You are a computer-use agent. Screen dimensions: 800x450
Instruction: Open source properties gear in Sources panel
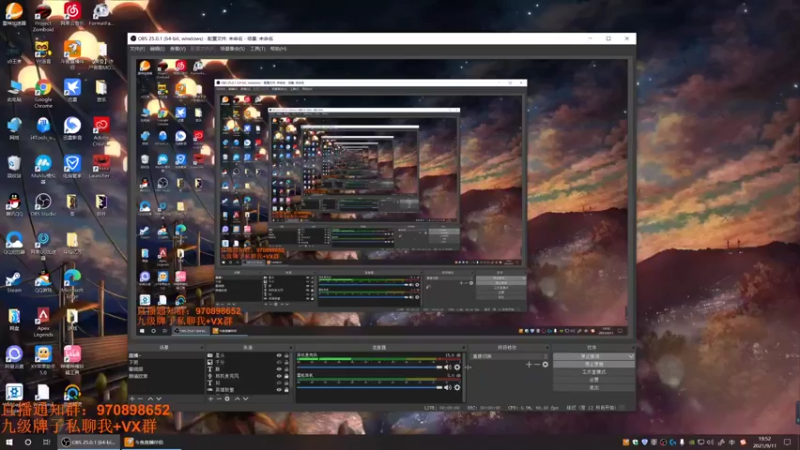pyautogui.click(x=228, y=398)
